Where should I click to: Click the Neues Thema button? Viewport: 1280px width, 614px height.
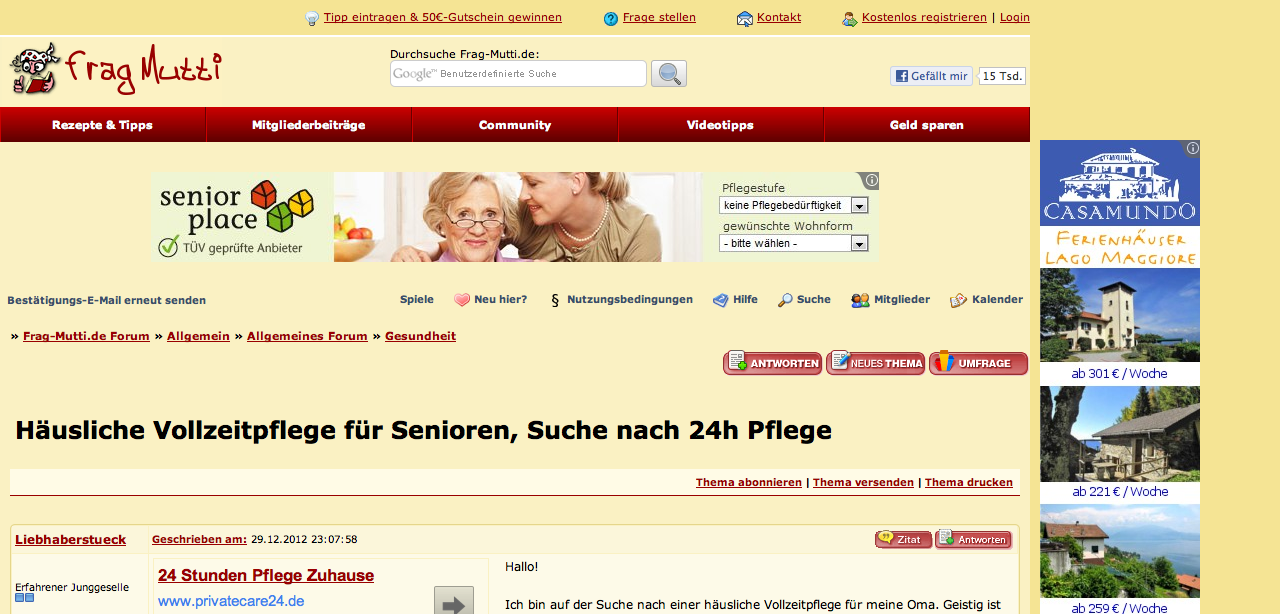point(875,363)
